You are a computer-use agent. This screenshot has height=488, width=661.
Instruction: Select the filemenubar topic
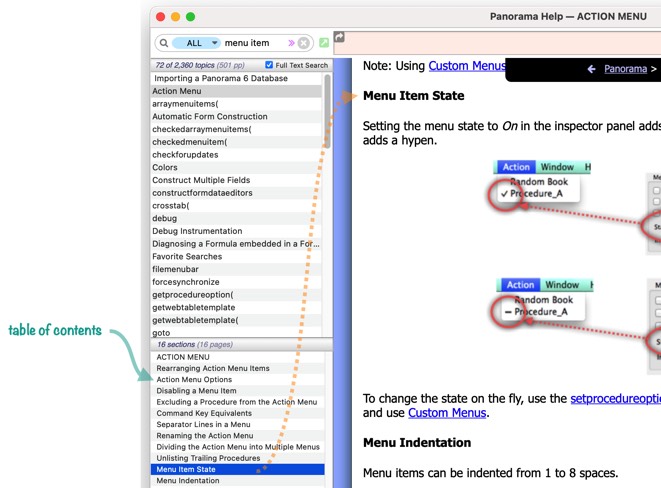tap(236, 269)
